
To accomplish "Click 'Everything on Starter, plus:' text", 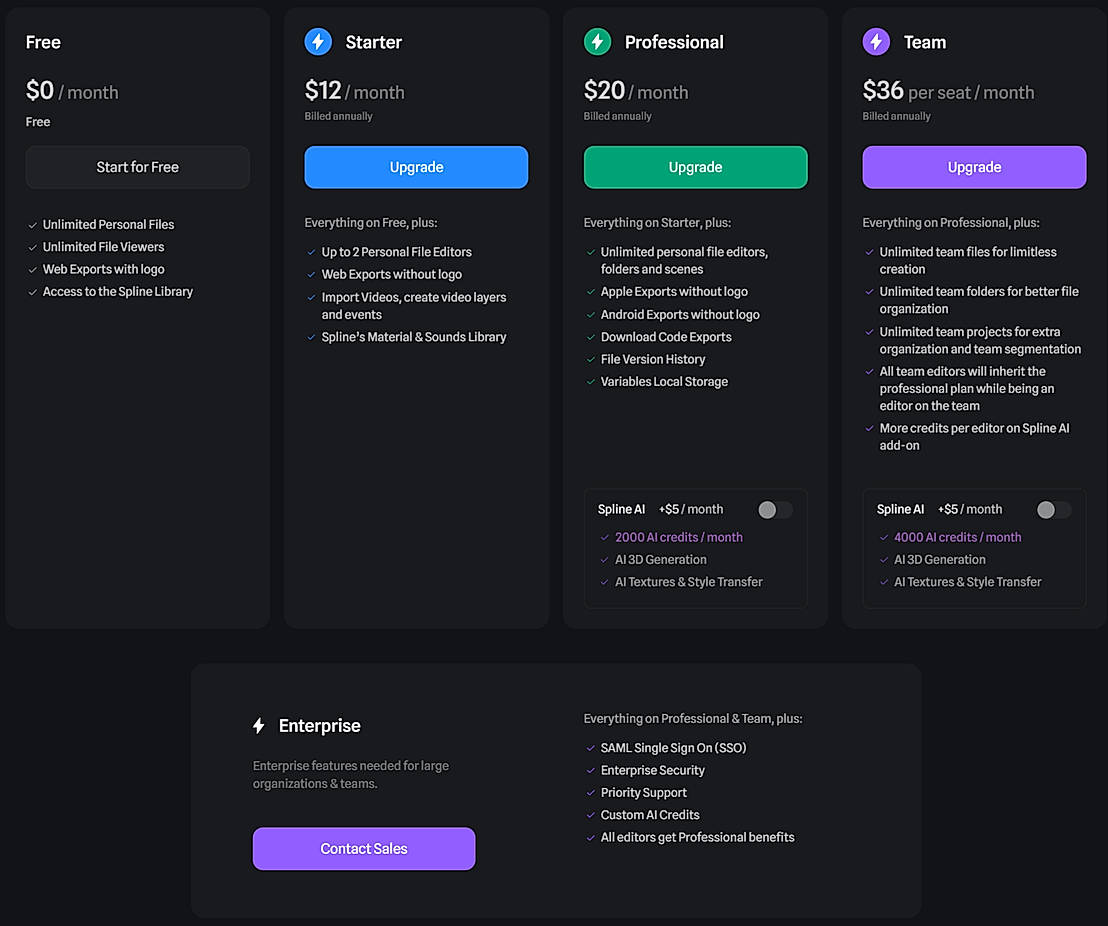I will (657, 223).
